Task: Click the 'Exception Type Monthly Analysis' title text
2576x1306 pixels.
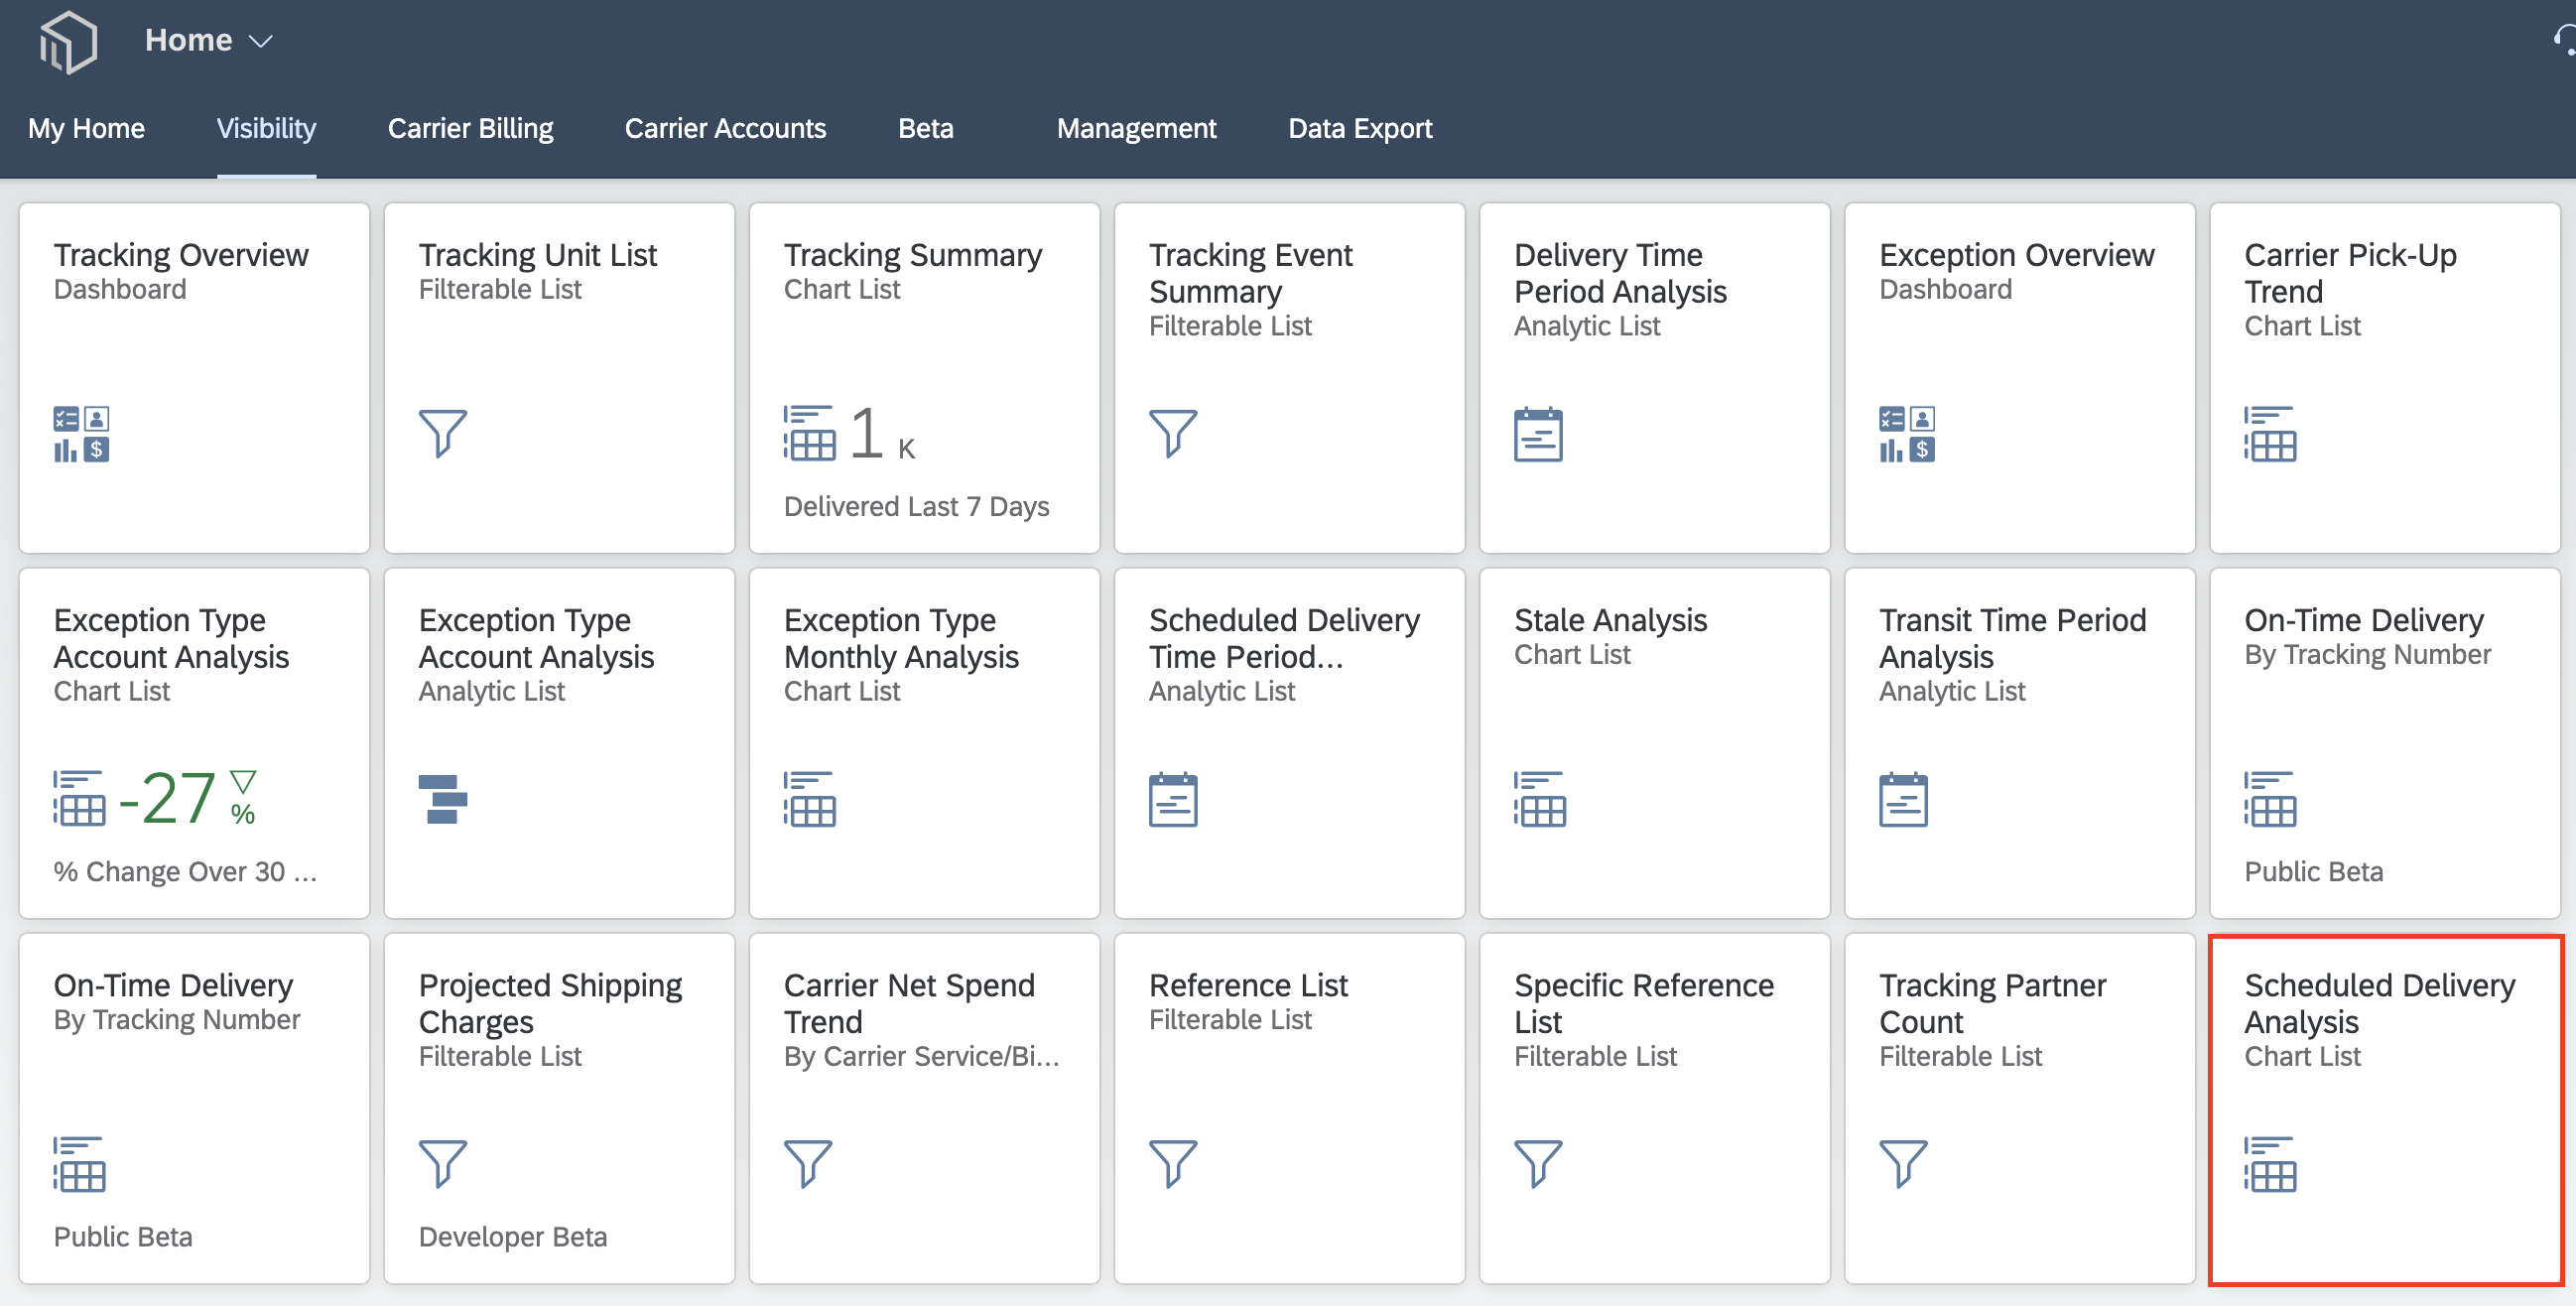Action: [x=901, y=638]
